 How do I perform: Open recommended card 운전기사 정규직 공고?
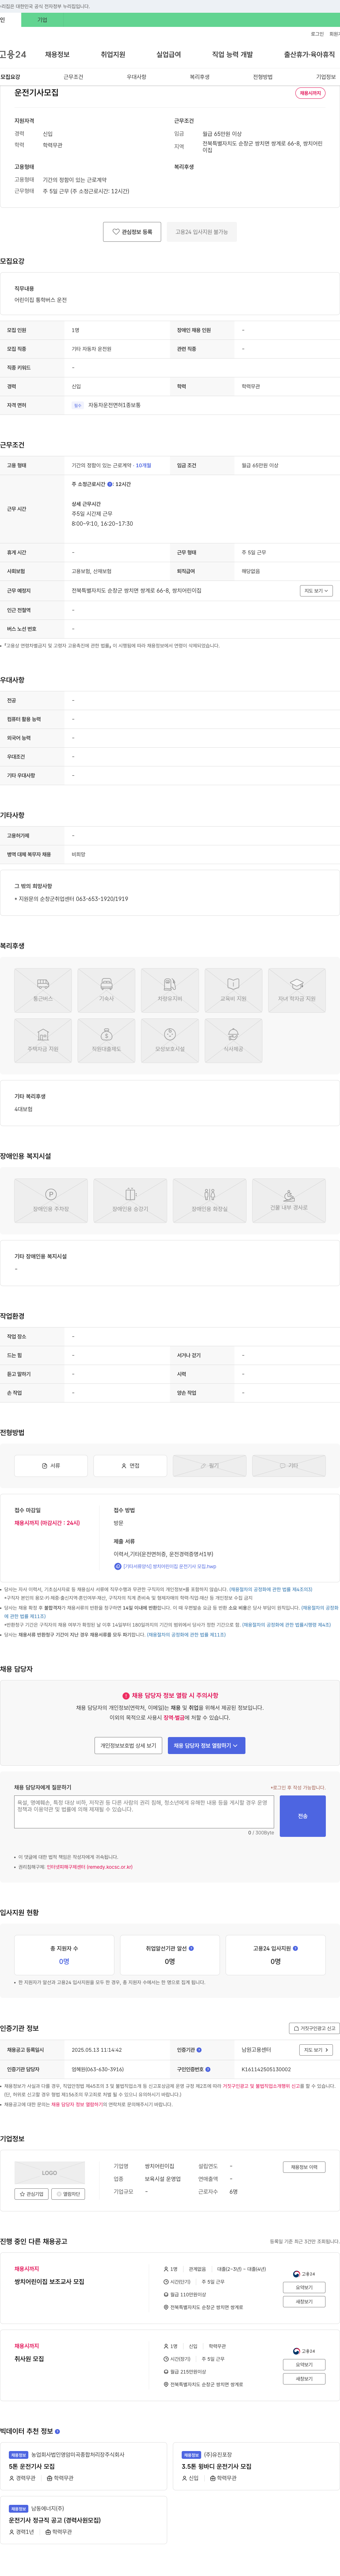point(84,2520)
